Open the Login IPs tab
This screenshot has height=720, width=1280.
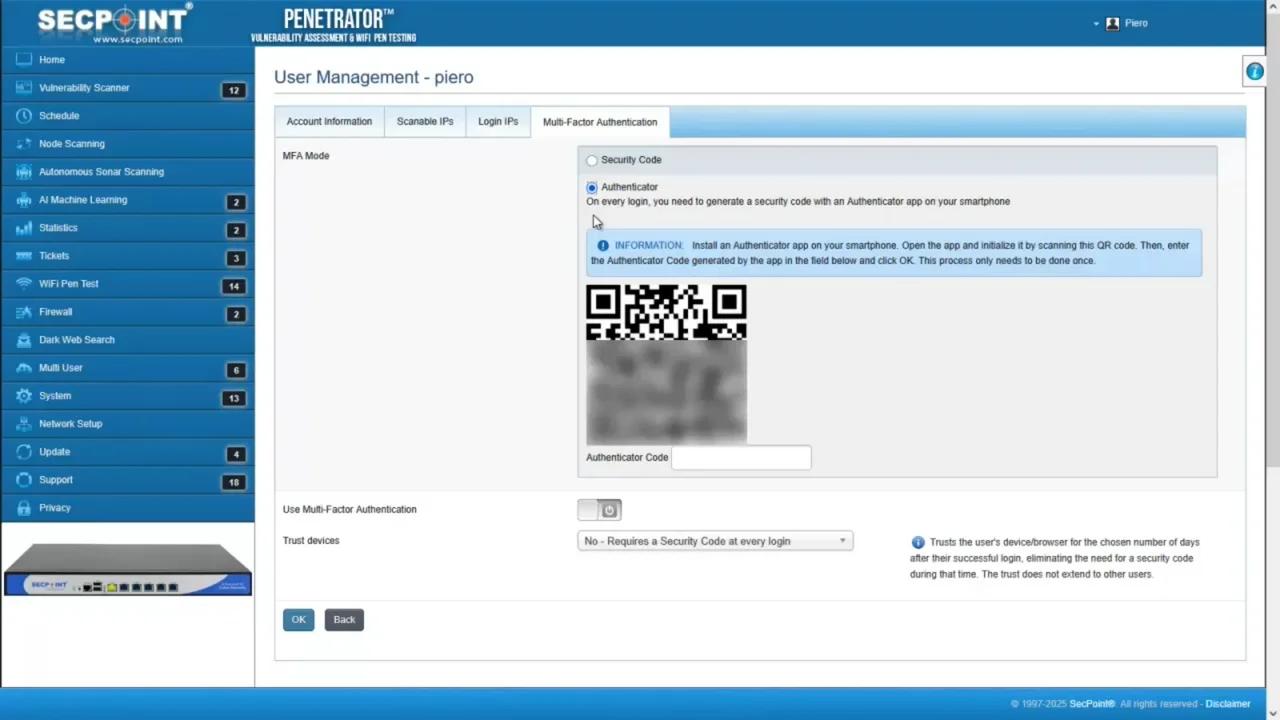497,121
